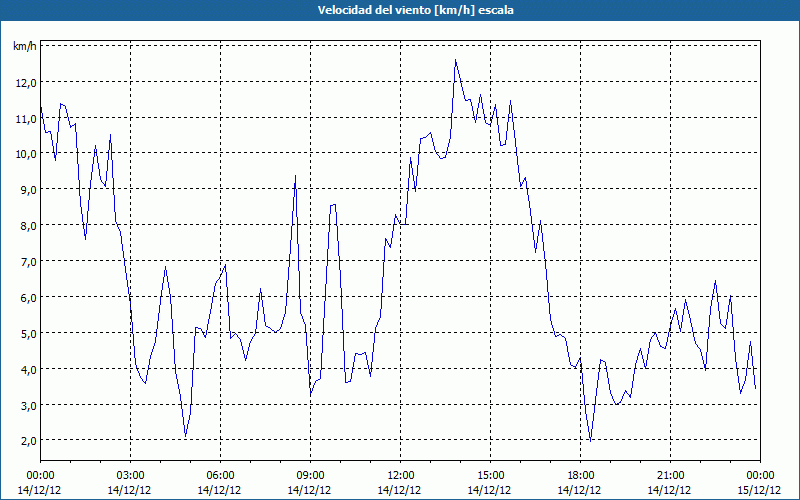Click the chart title 'Velocidad del viento [km/h] escala'

point(415,10)
